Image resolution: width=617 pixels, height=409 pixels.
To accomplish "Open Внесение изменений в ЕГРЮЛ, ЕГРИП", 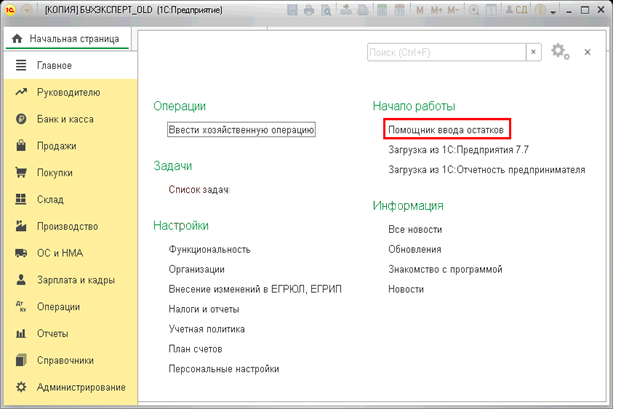I will click(255, 289).
